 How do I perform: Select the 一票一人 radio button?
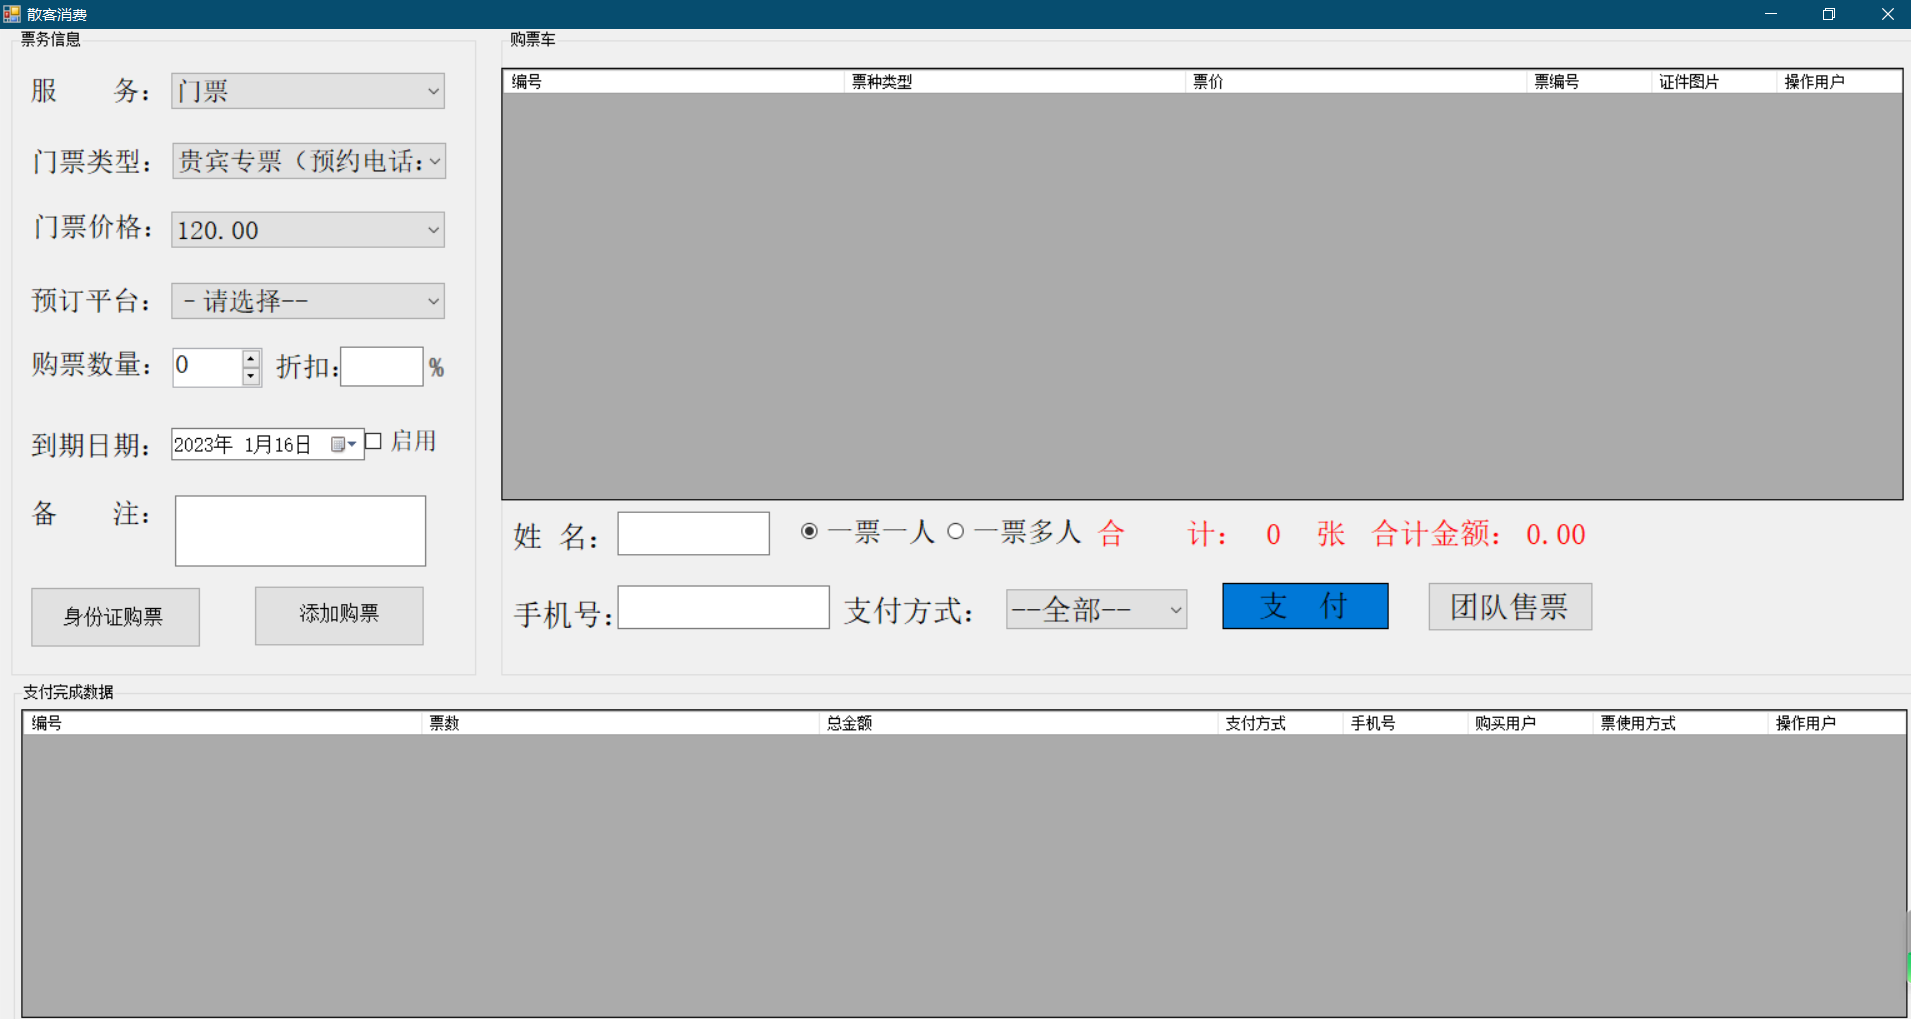(x=809, y=532)
